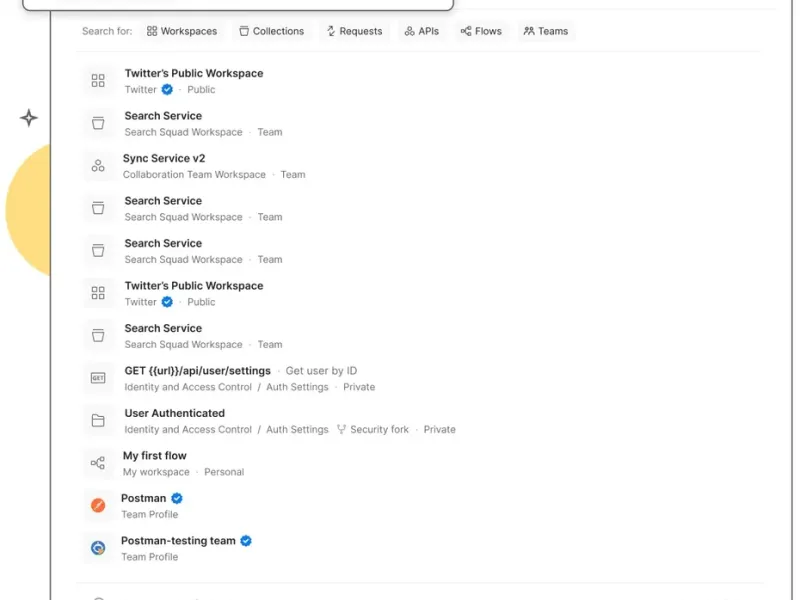Filter search by APIs
800x600 pixels.
click(422, 31)
